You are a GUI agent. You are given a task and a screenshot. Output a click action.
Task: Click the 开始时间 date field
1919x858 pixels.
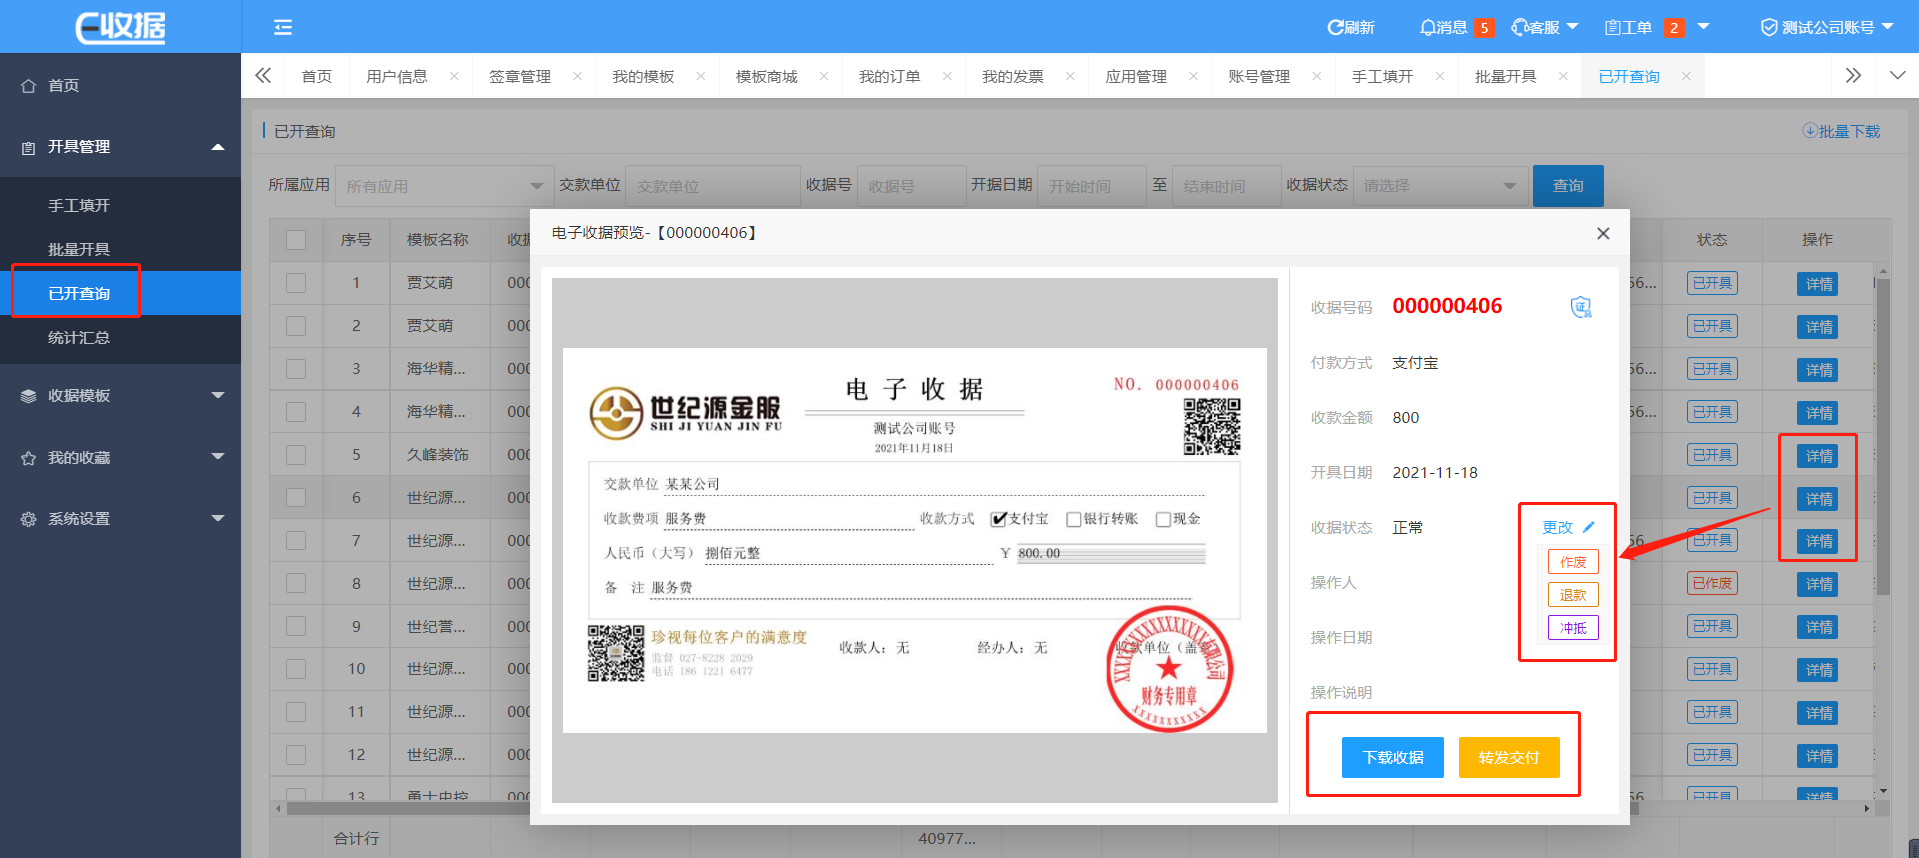pyautogui.click(x=1091, y=186)
